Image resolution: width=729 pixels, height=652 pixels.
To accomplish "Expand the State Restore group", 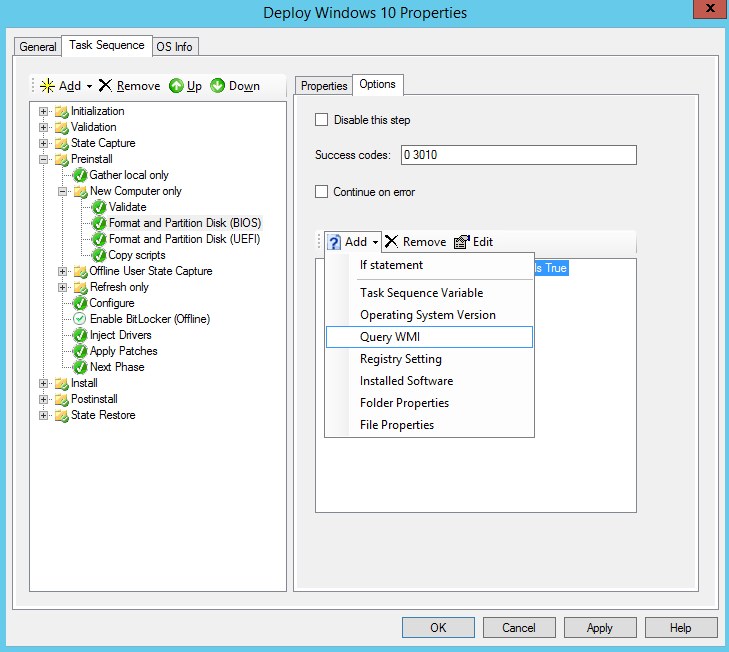I will click(x=43, y=416).
